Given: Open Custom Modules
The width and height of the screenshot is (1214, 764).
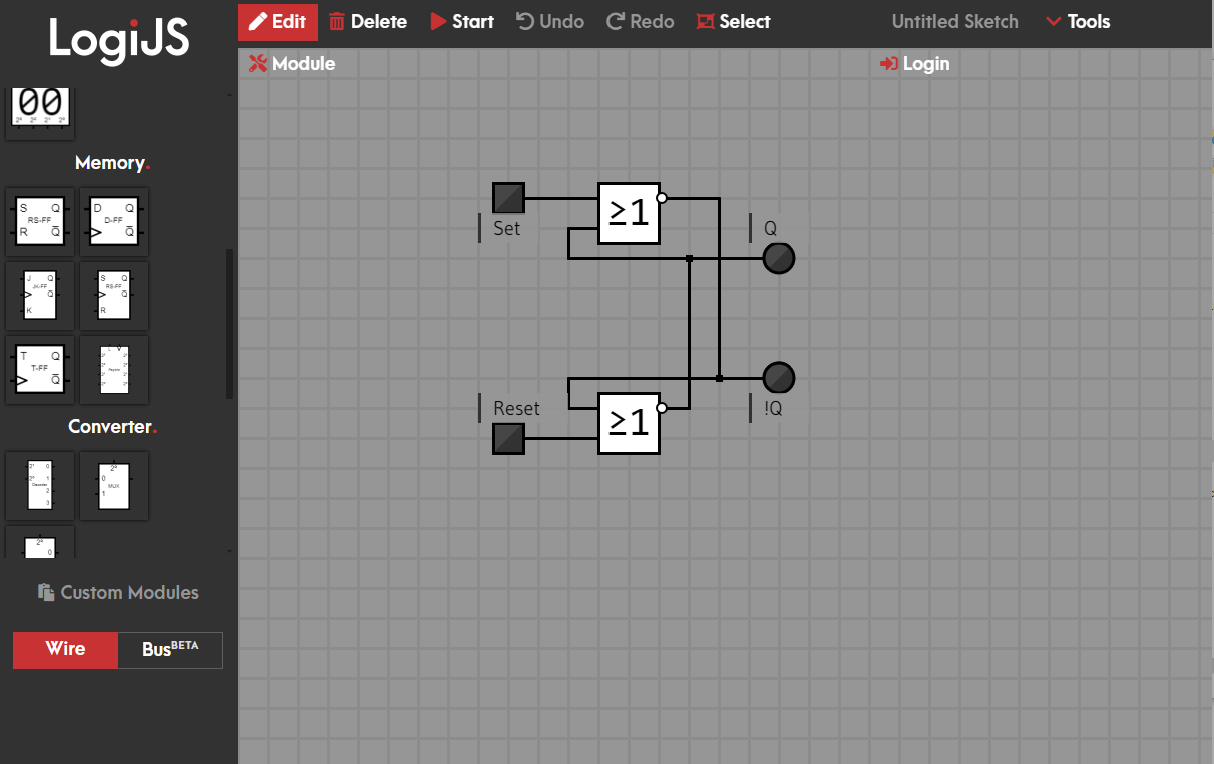Looking at the screenshot, I should click(118, 592).
